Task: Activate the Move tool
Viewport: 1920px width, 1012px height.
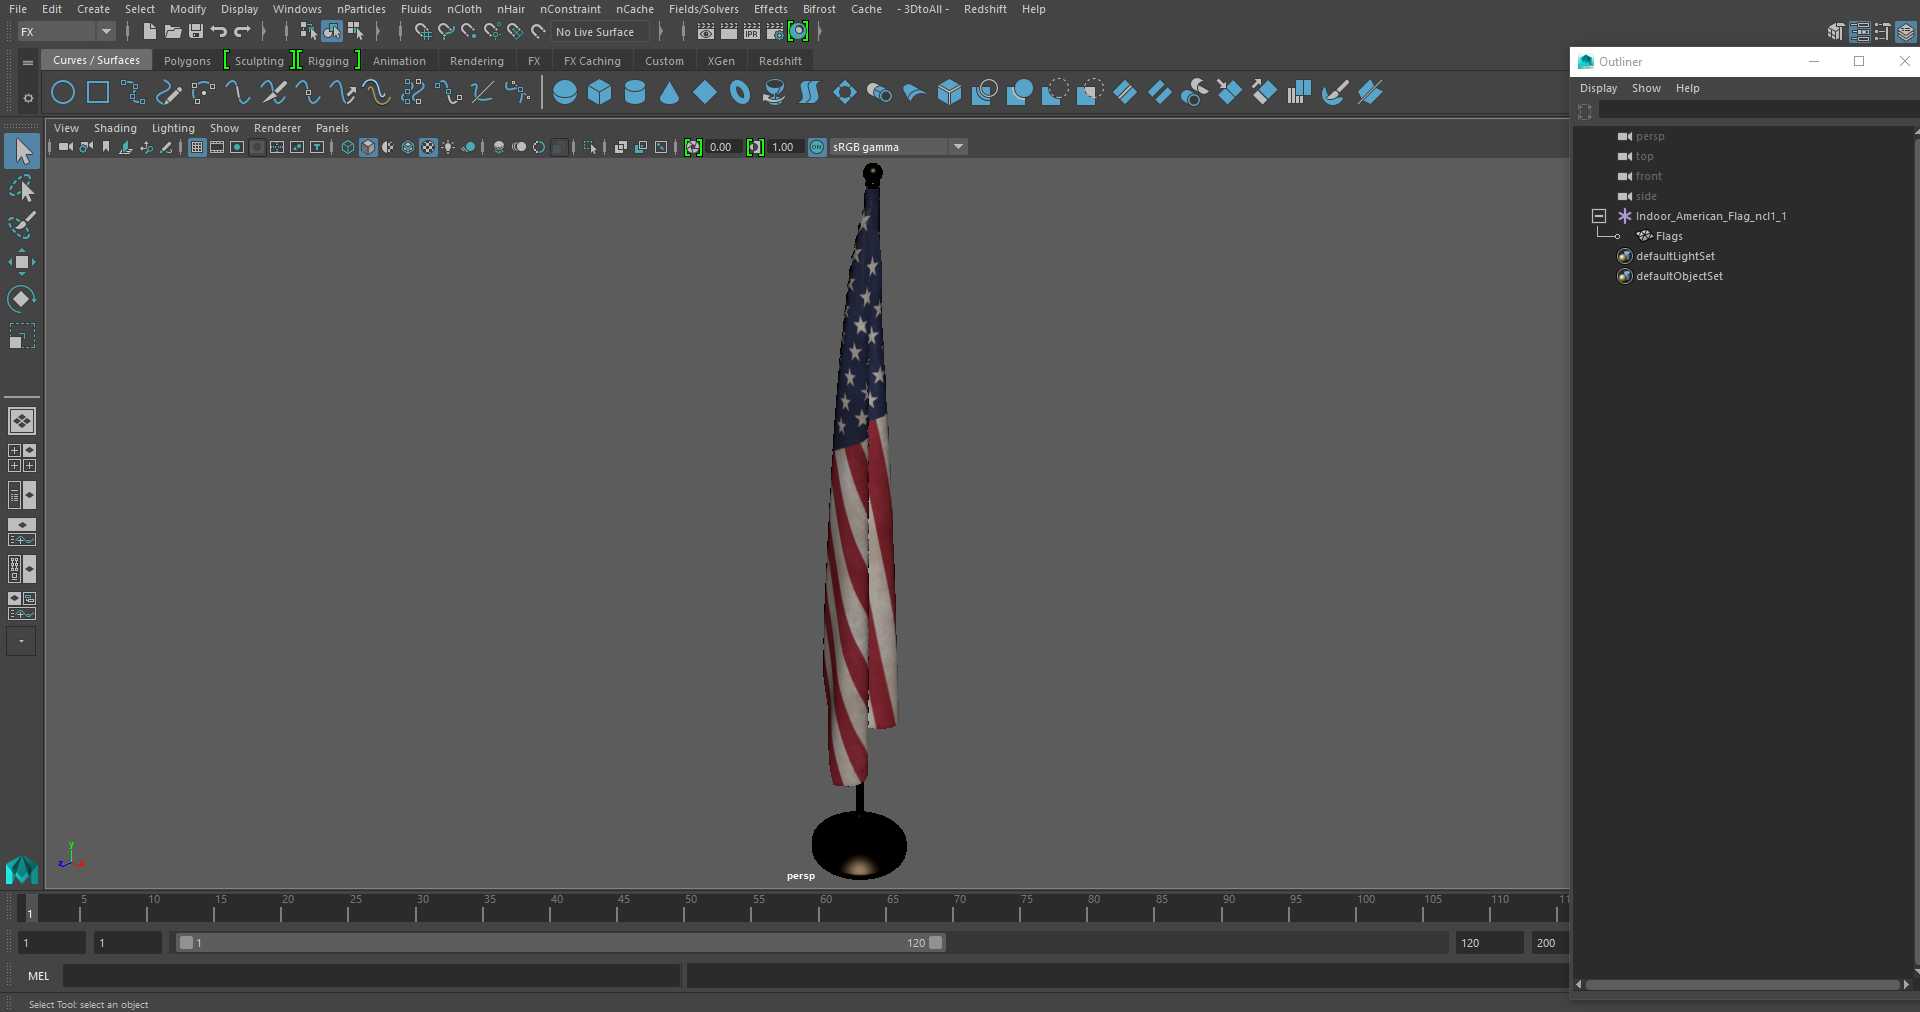Action: 22,262
